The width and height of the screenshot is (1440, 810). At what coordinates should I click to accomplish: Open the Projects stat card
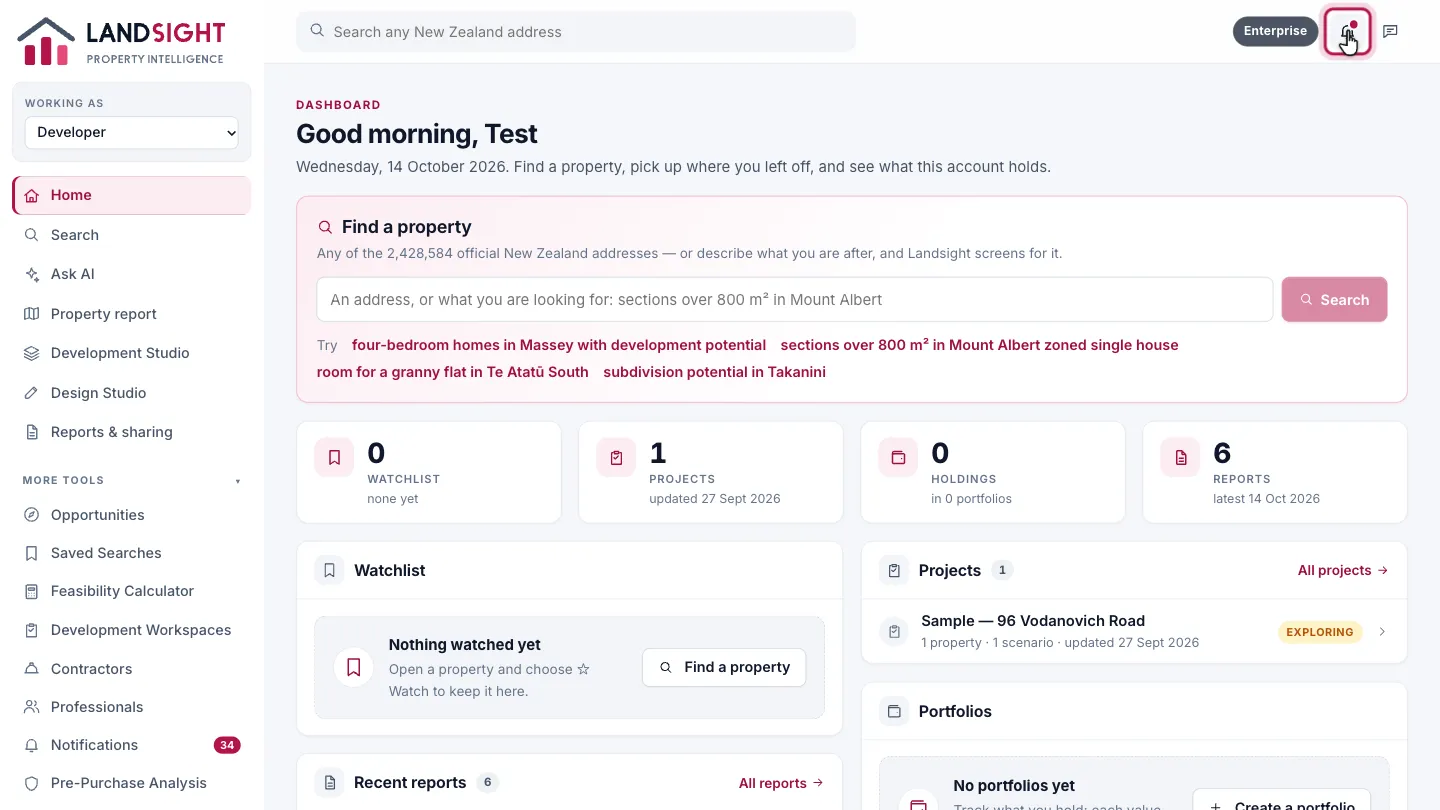point(711,472)
